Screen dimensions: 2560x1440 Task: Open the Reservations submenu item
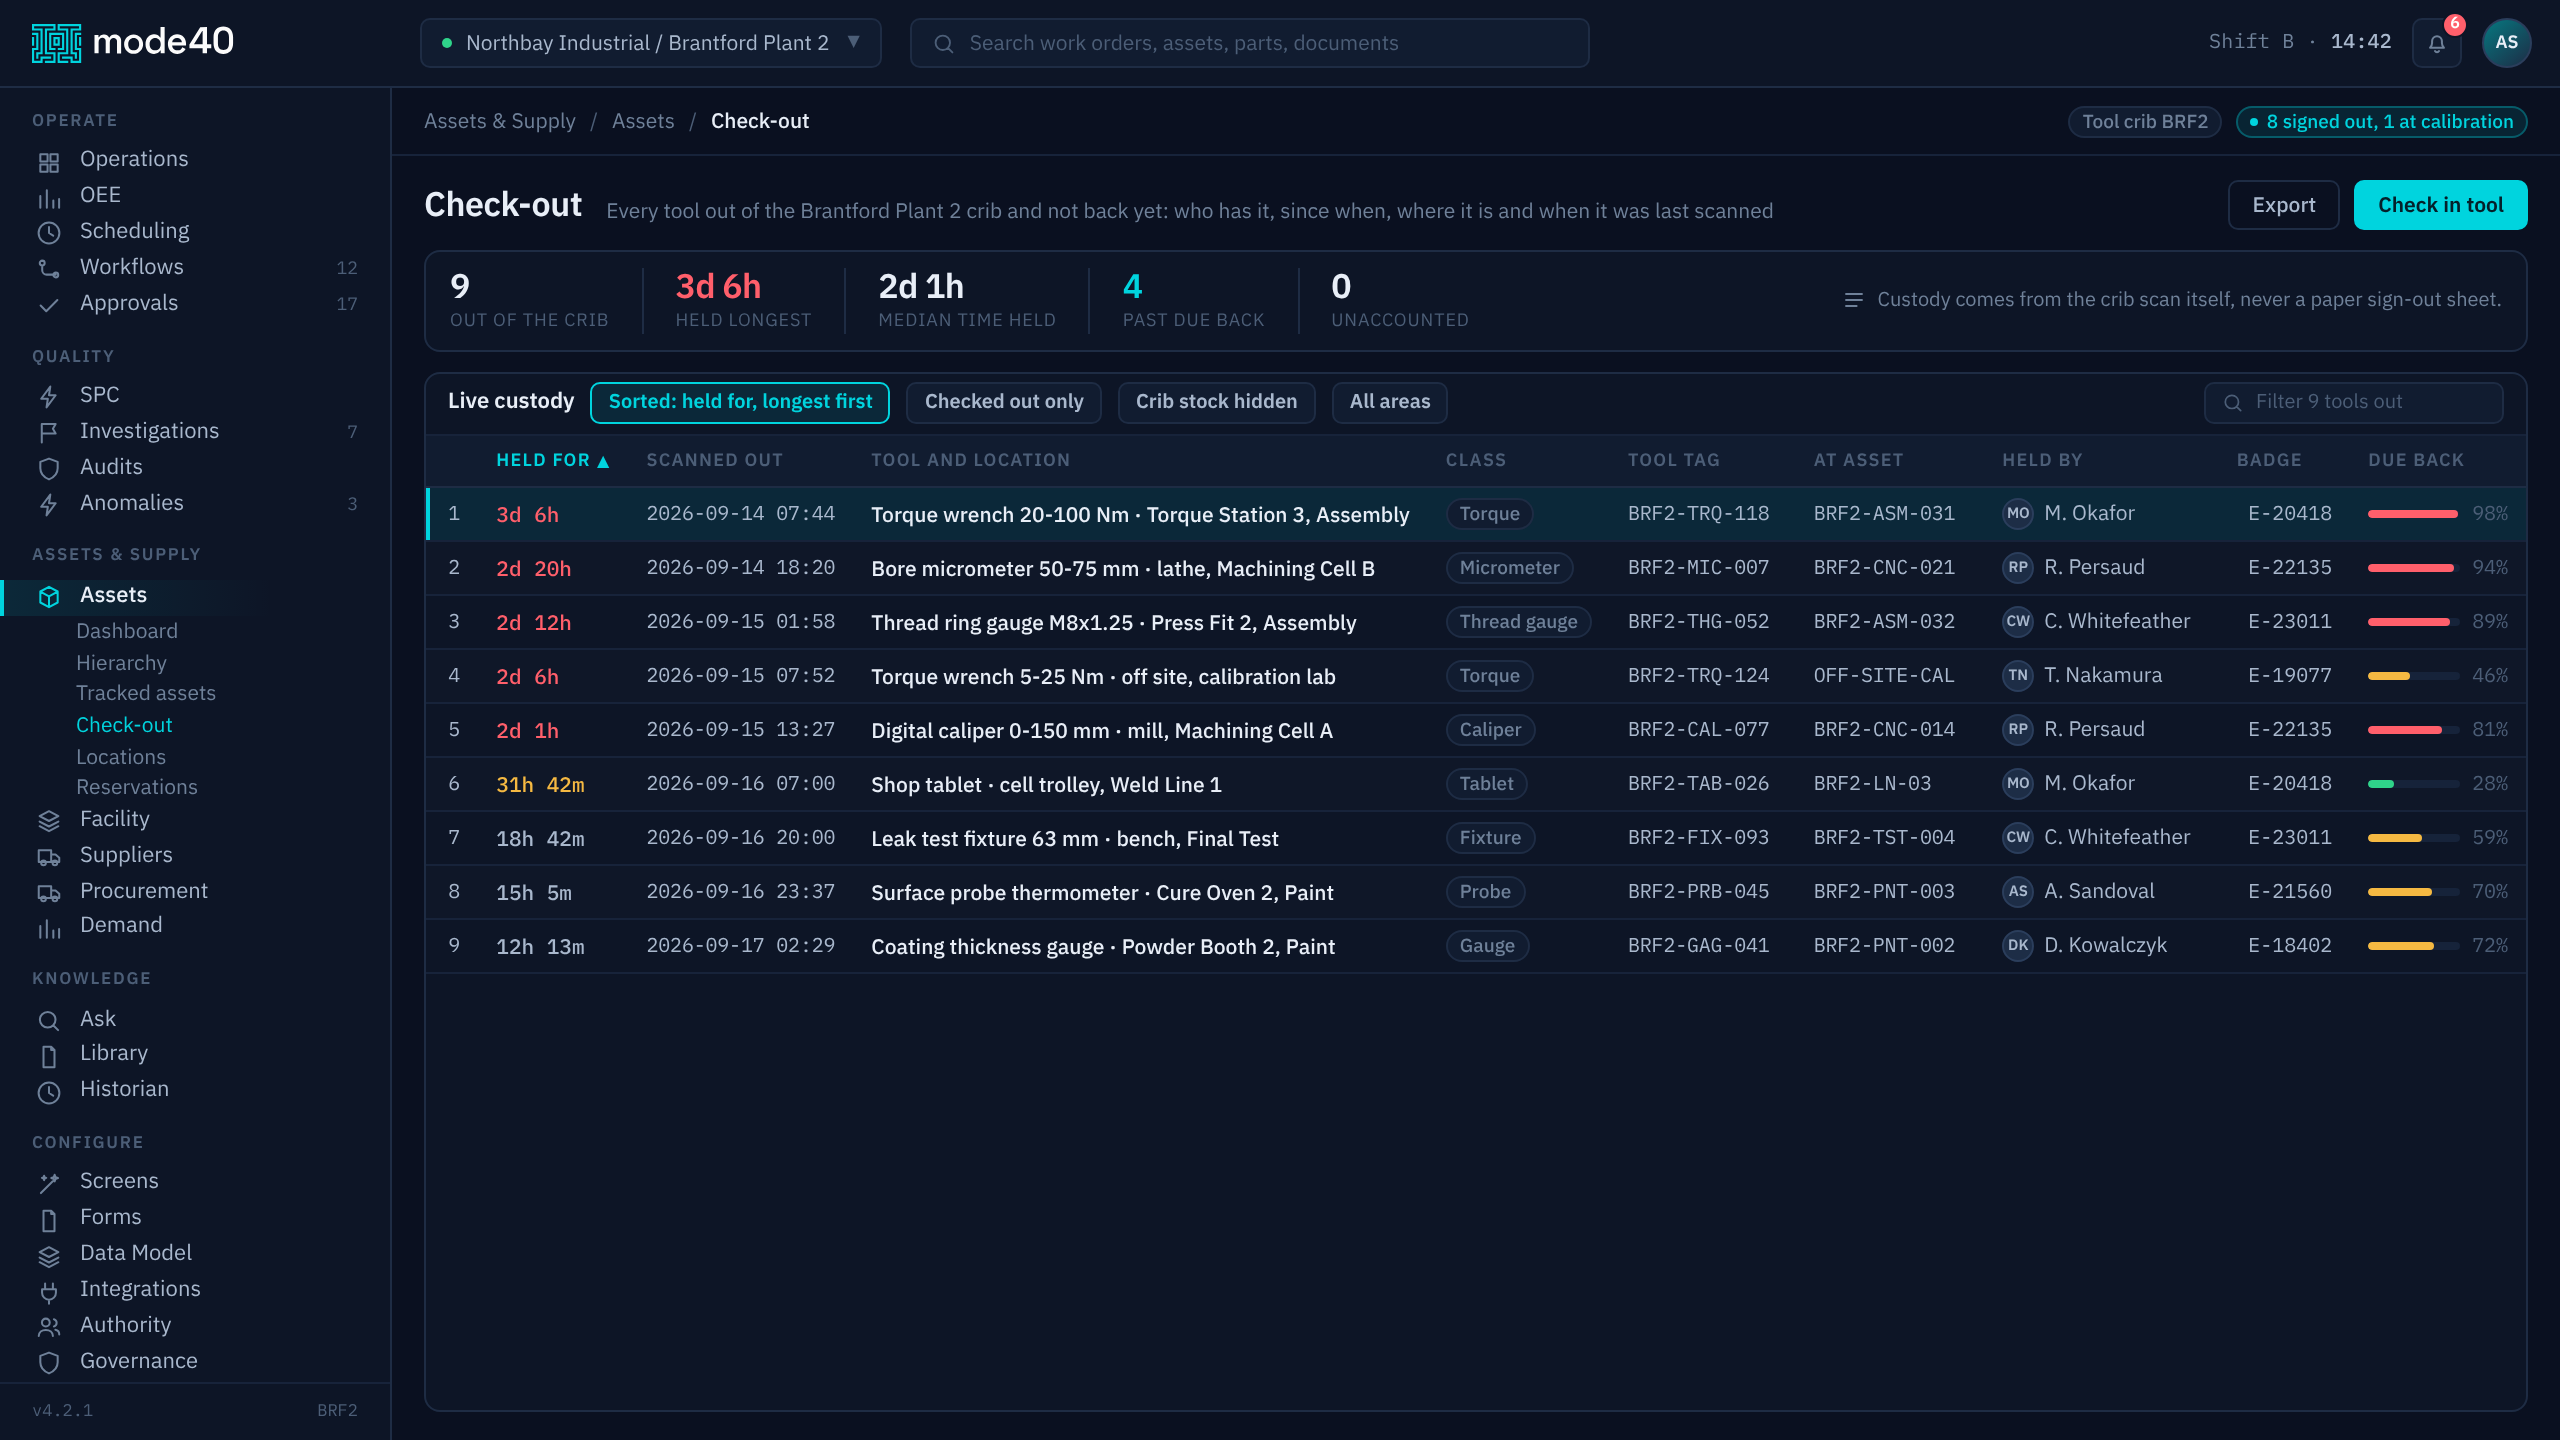pos(137,787)
